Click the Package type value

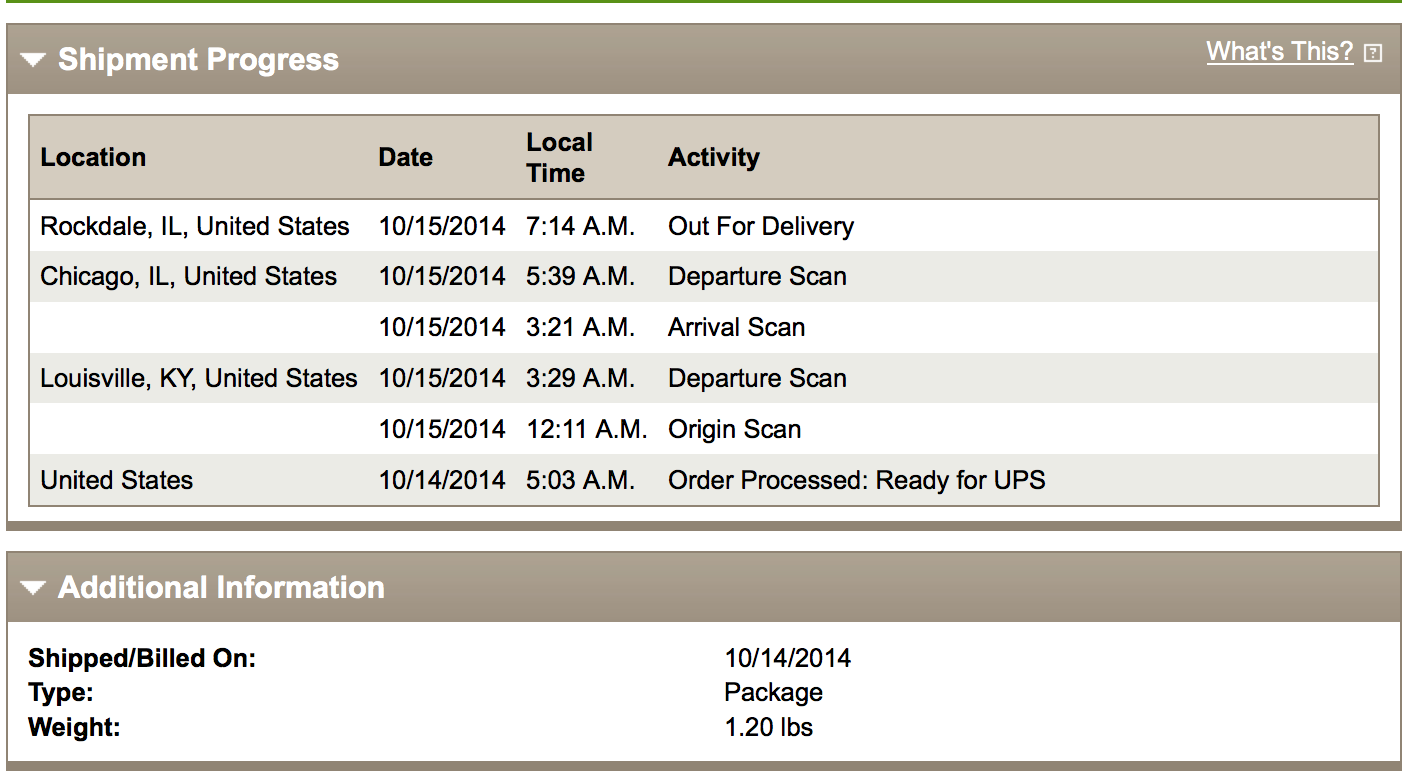(x=774, y=693)
